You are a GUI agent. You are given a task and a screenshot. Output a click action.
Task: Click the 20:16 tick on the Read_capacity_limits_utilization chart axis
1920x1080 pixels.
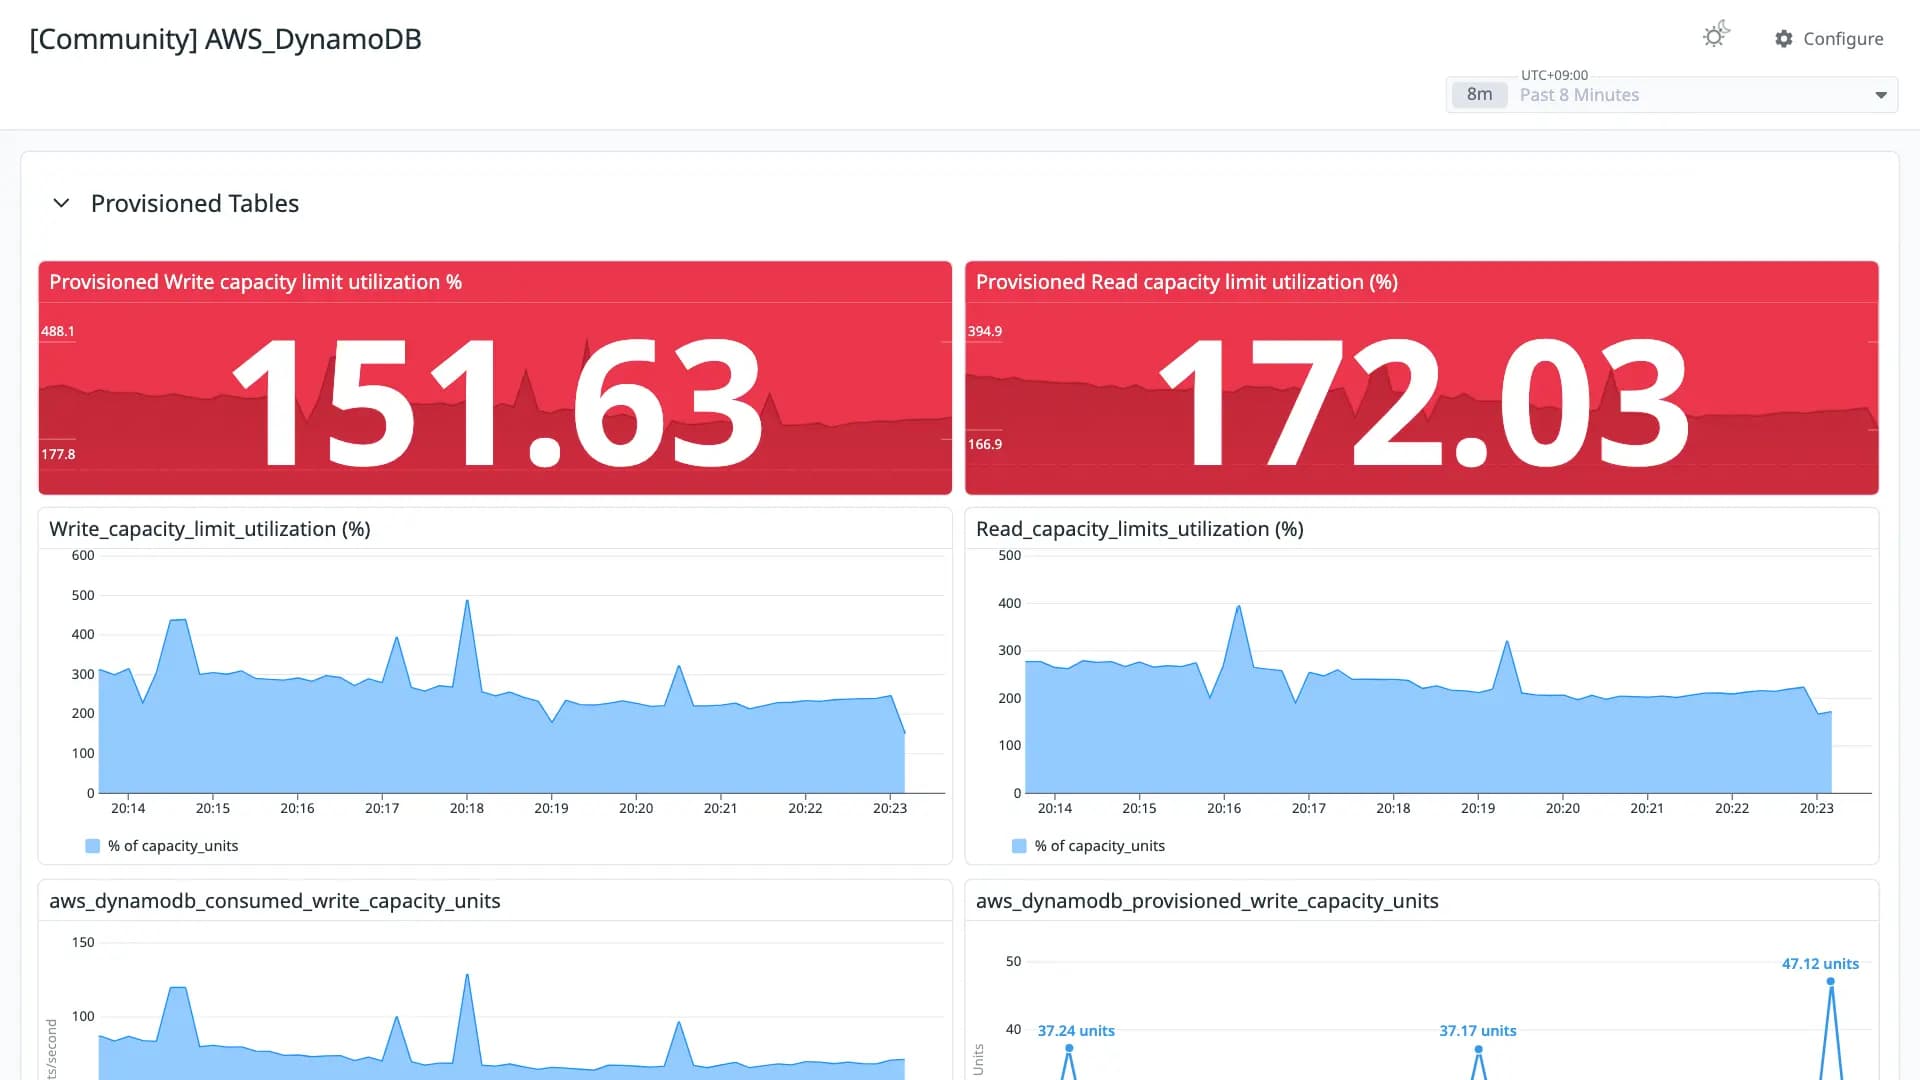(x=1224, y=808)
